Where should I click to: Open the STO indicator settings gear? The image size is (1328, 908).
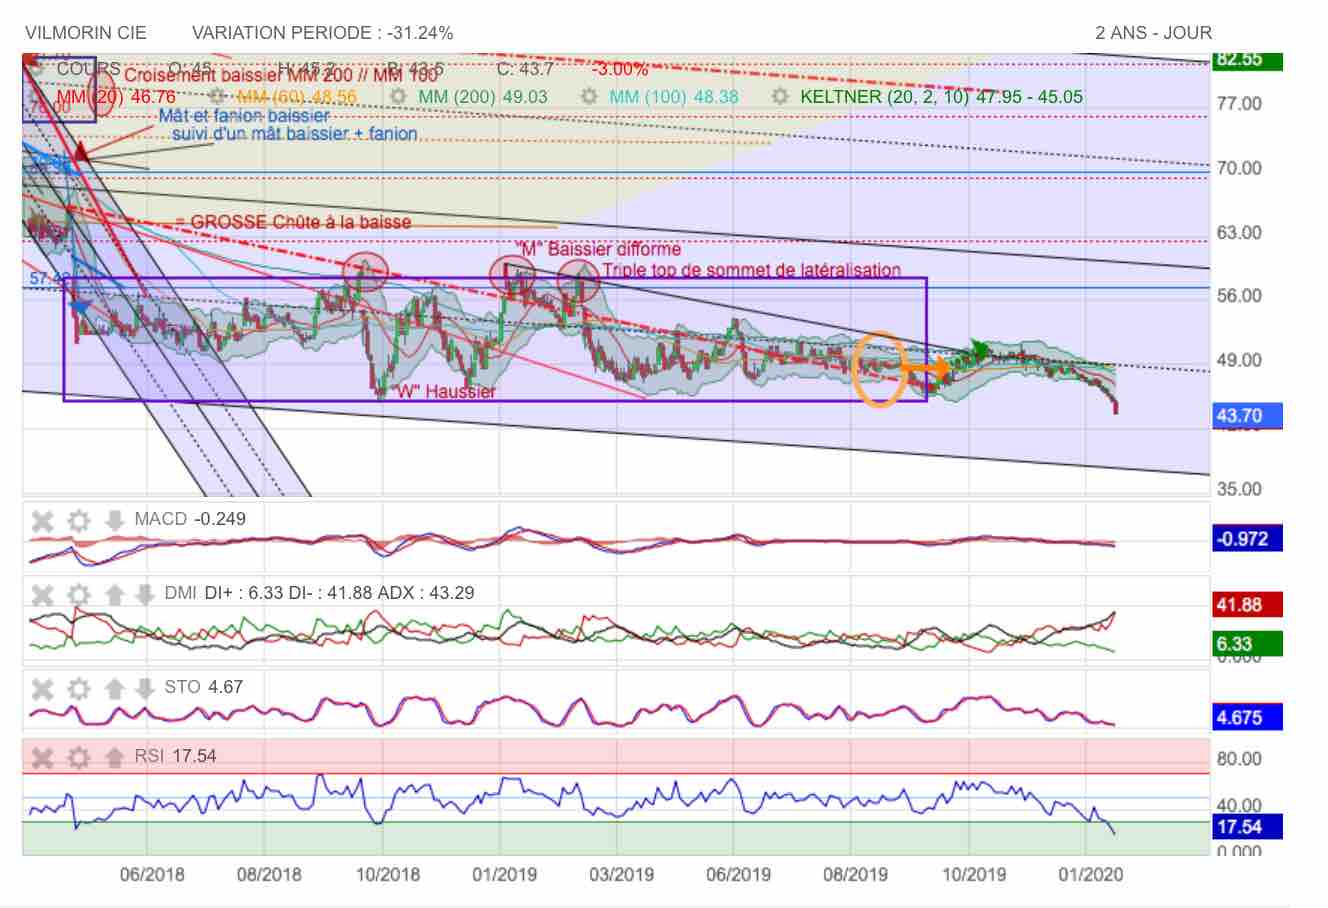(x=79, y=688)
